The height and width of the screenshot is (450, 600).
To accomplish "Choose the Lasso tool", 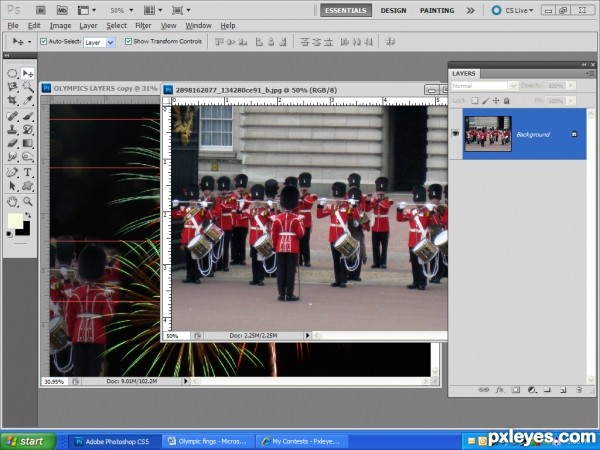I will tap(12, 87).
